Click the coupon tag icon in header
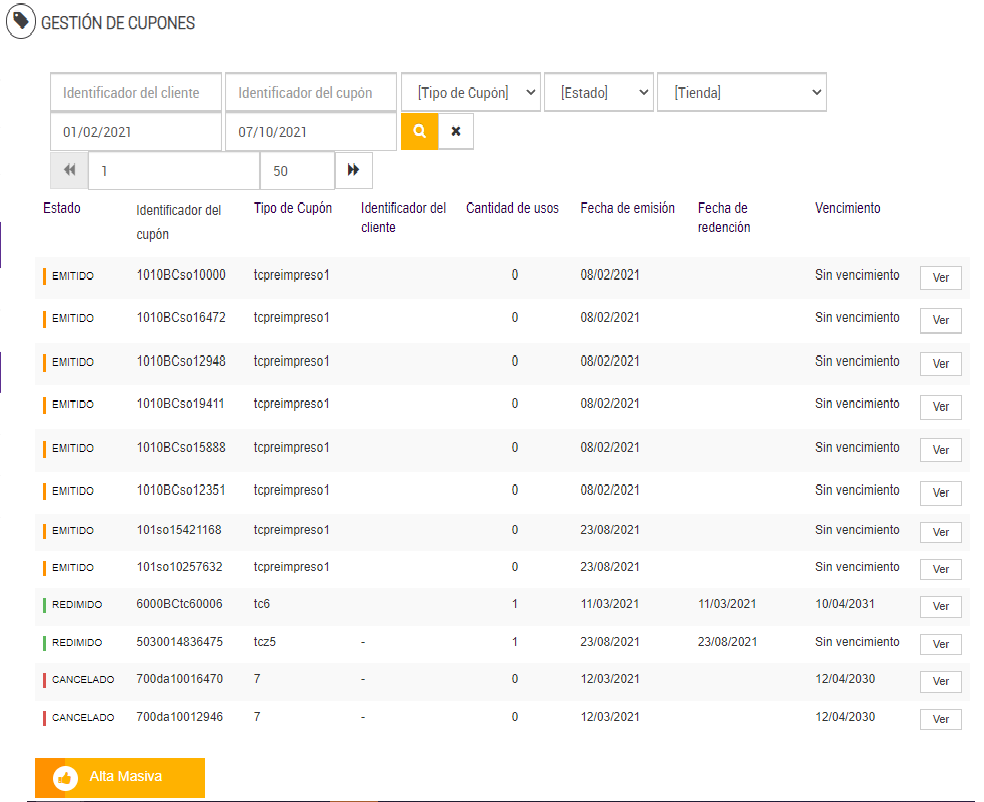 point(21,22)
